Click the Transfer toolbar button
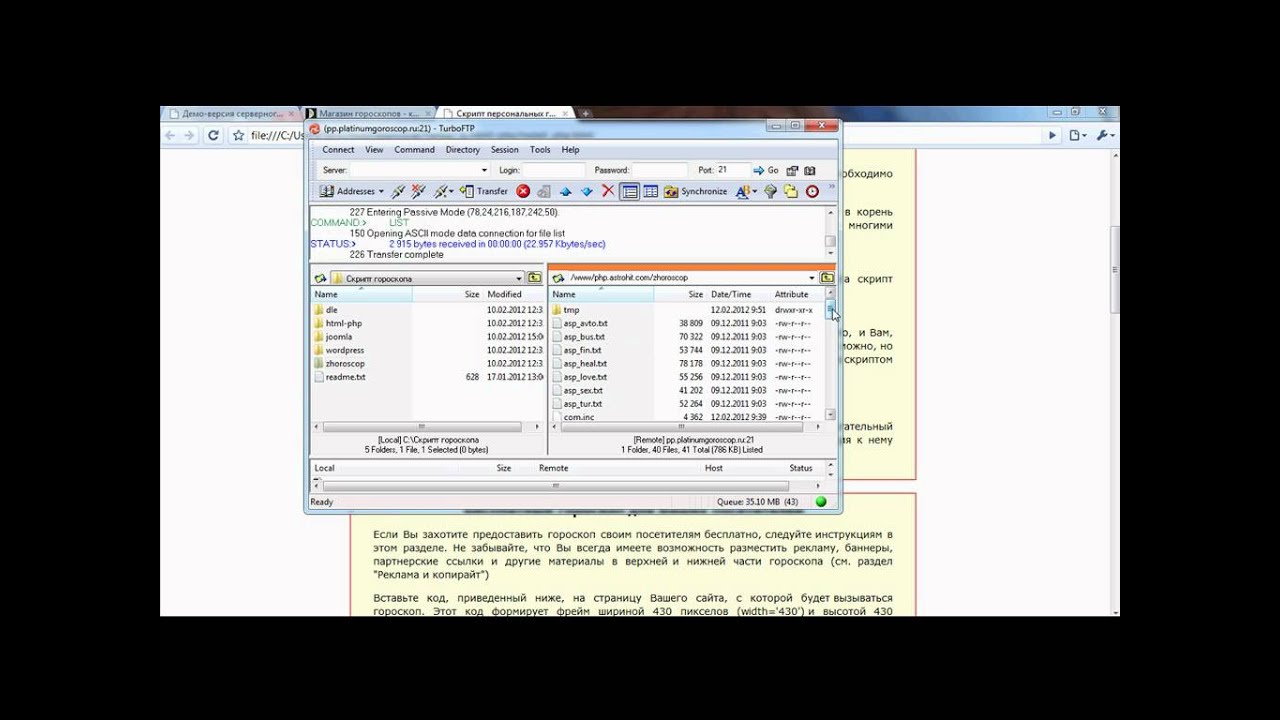 coord(484,191)
